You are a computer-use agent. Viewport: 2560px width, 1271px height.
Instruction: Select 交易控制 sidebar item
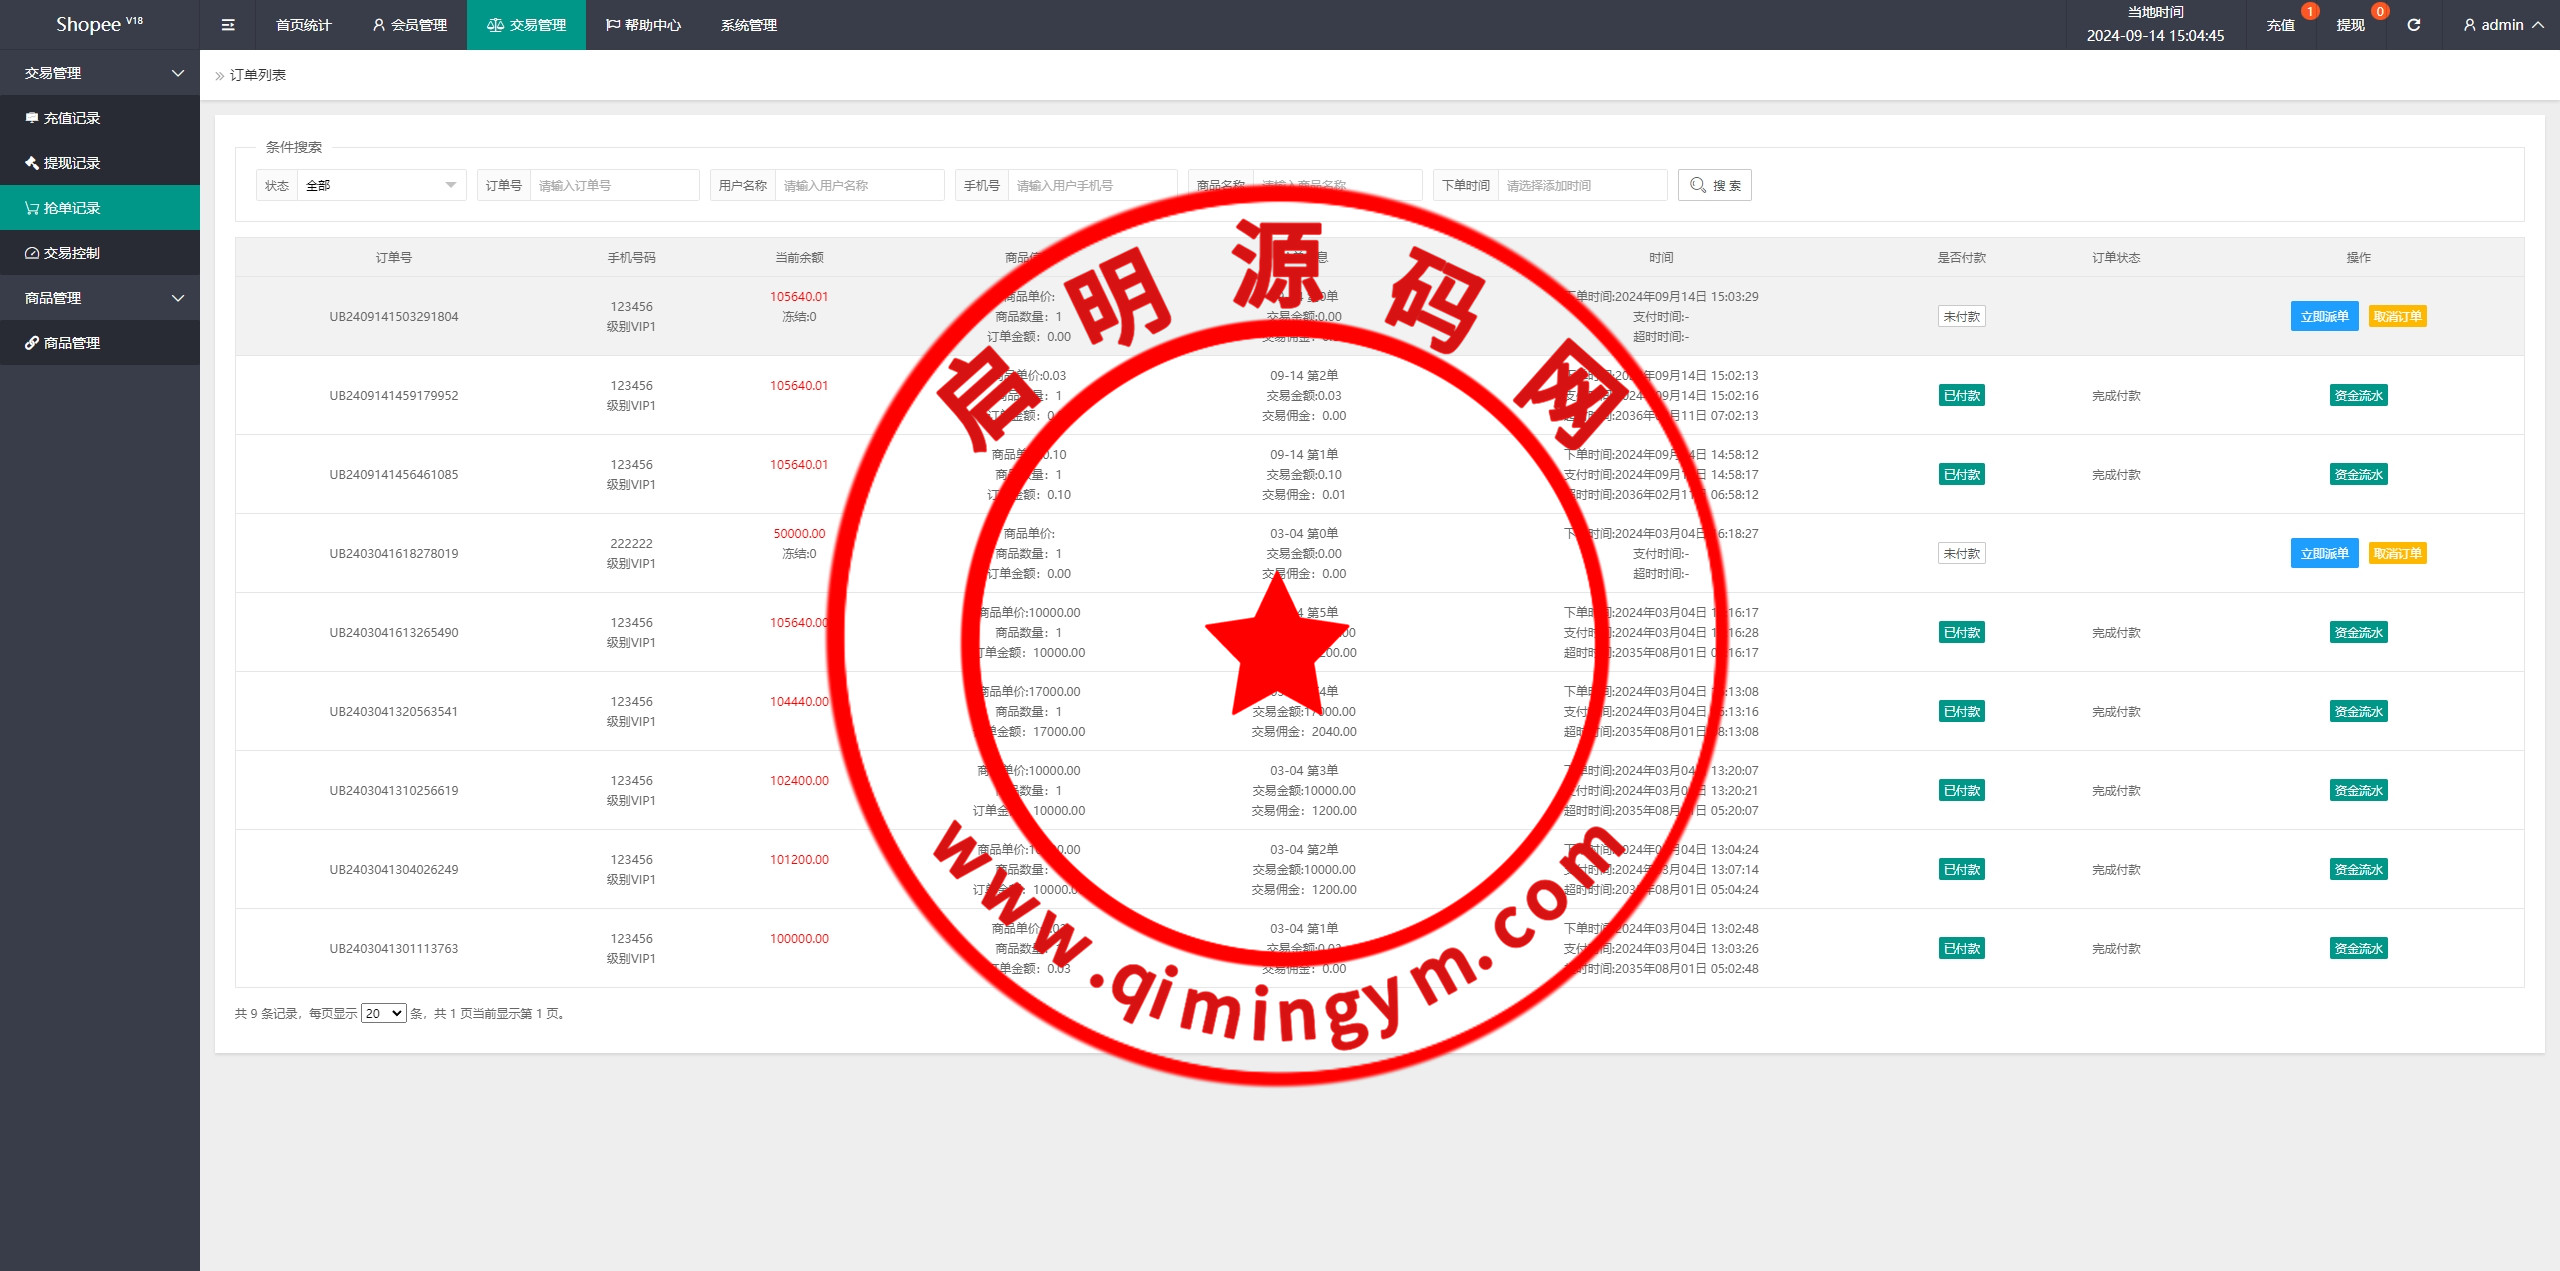pyautogui.click(x=72, y=253)
